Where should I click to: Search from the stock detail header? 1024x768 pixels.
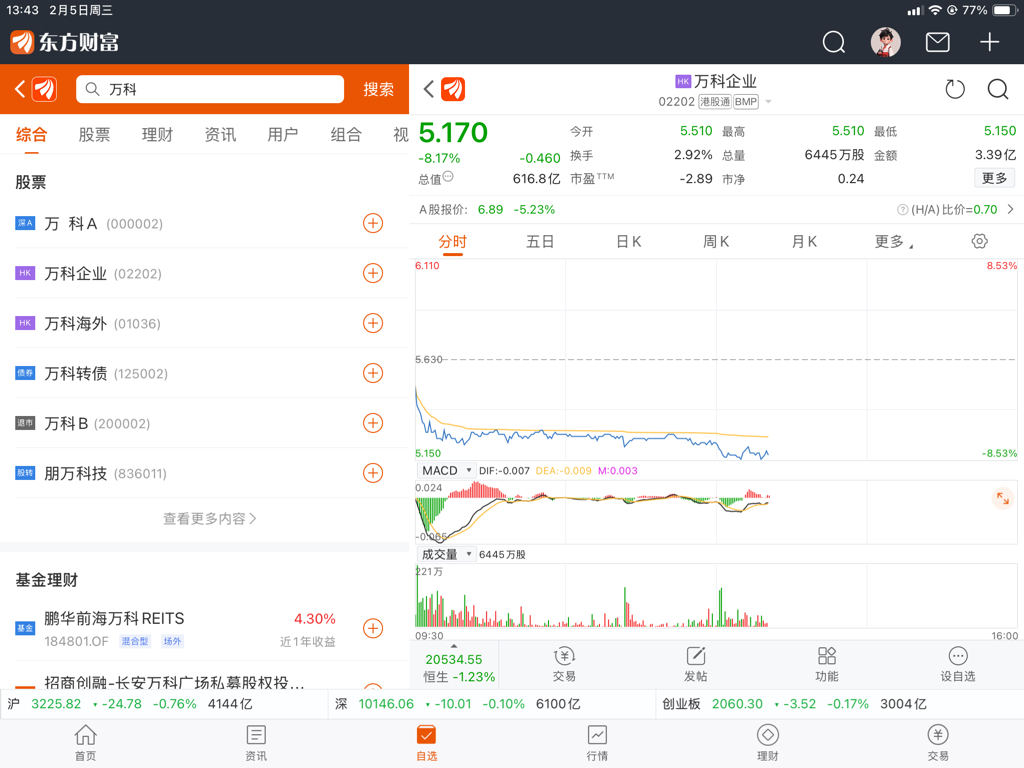997,89
